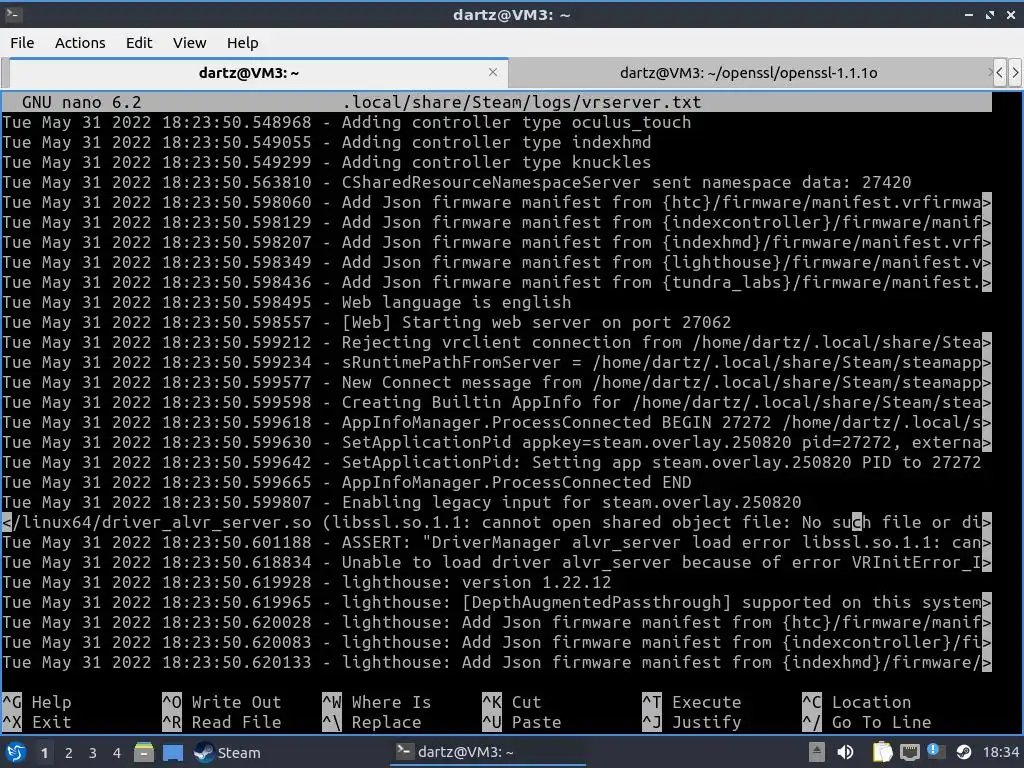The width and height of the screenshot is (1024, 768).
Task: Click the terminal icon in title bar
Action: [x=13, y=14]
